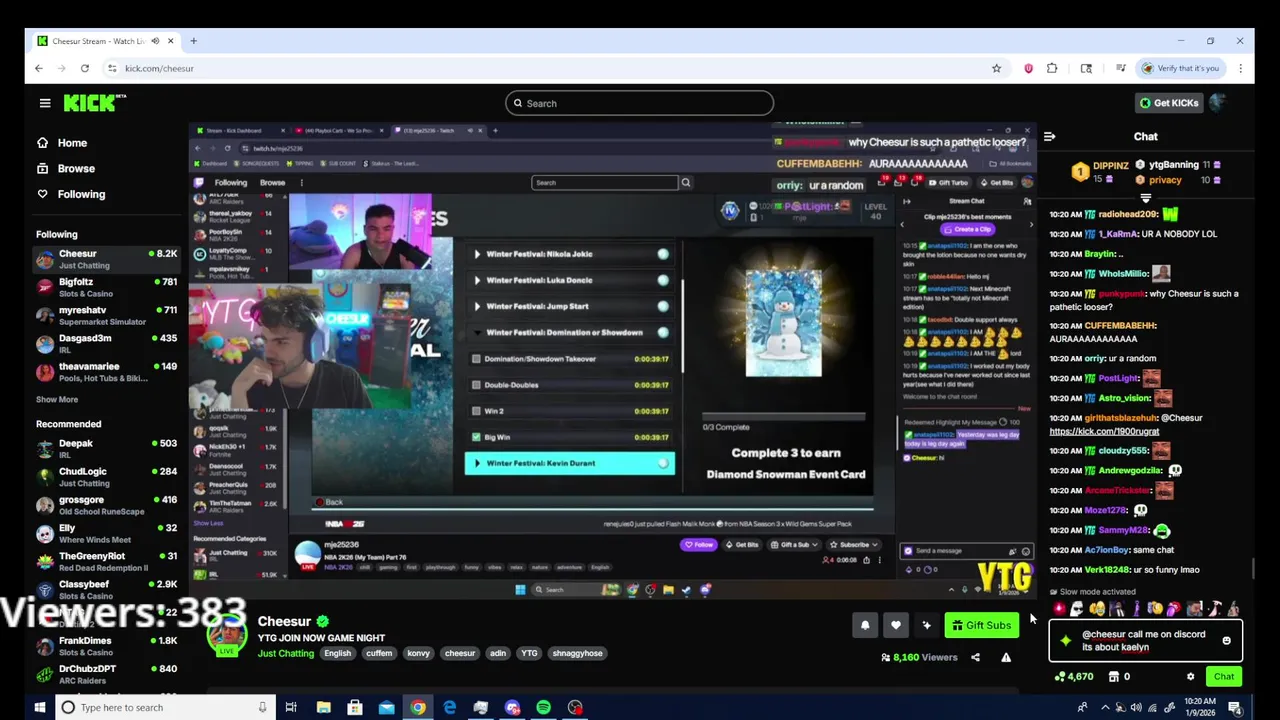Click the konvy tag
Viewport: 1280px width, 720px height.
pos(418,653)
